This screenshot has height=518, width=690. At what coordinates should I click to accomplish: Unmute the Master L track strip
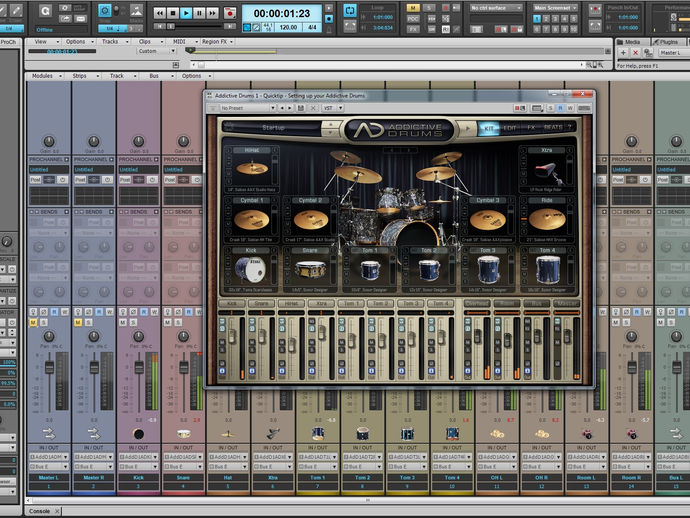point(33,323)
